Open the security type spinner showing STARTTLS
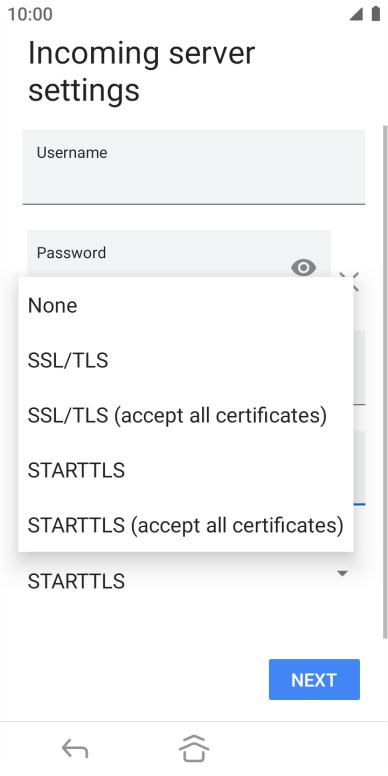 point(194,581)
